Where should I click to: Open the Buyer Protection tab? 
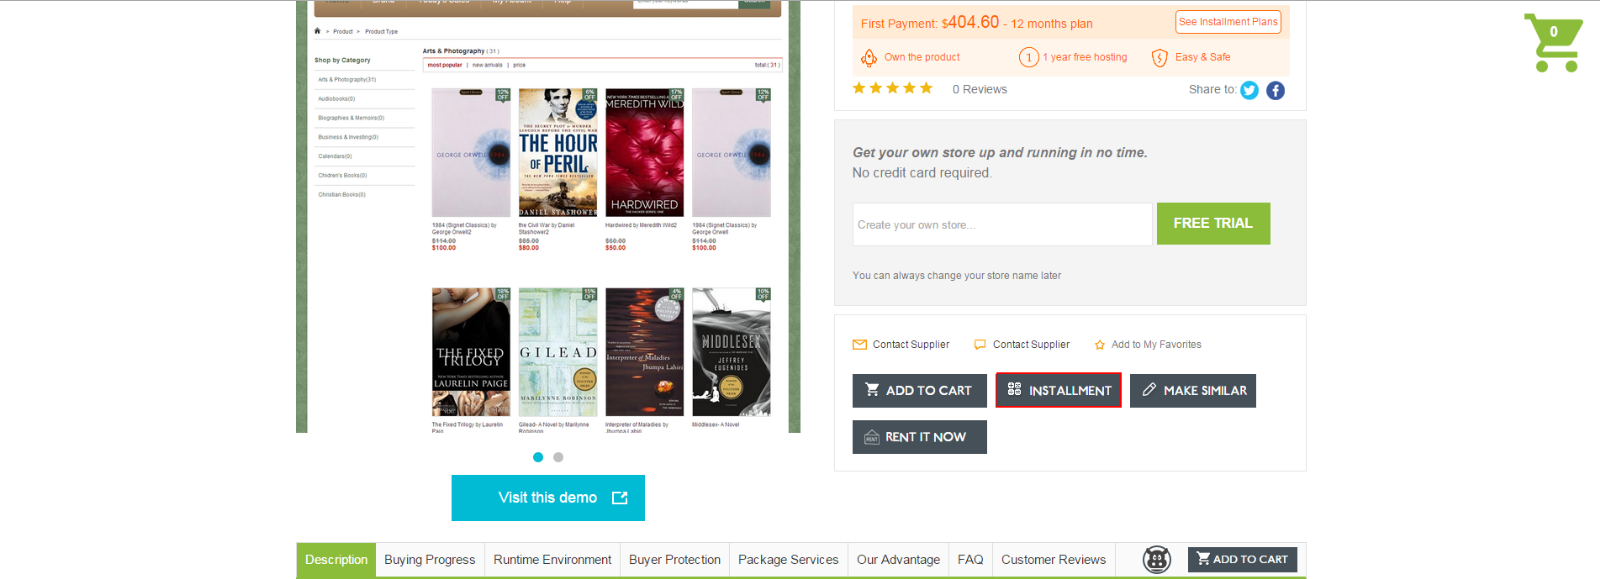click(675, 560)
